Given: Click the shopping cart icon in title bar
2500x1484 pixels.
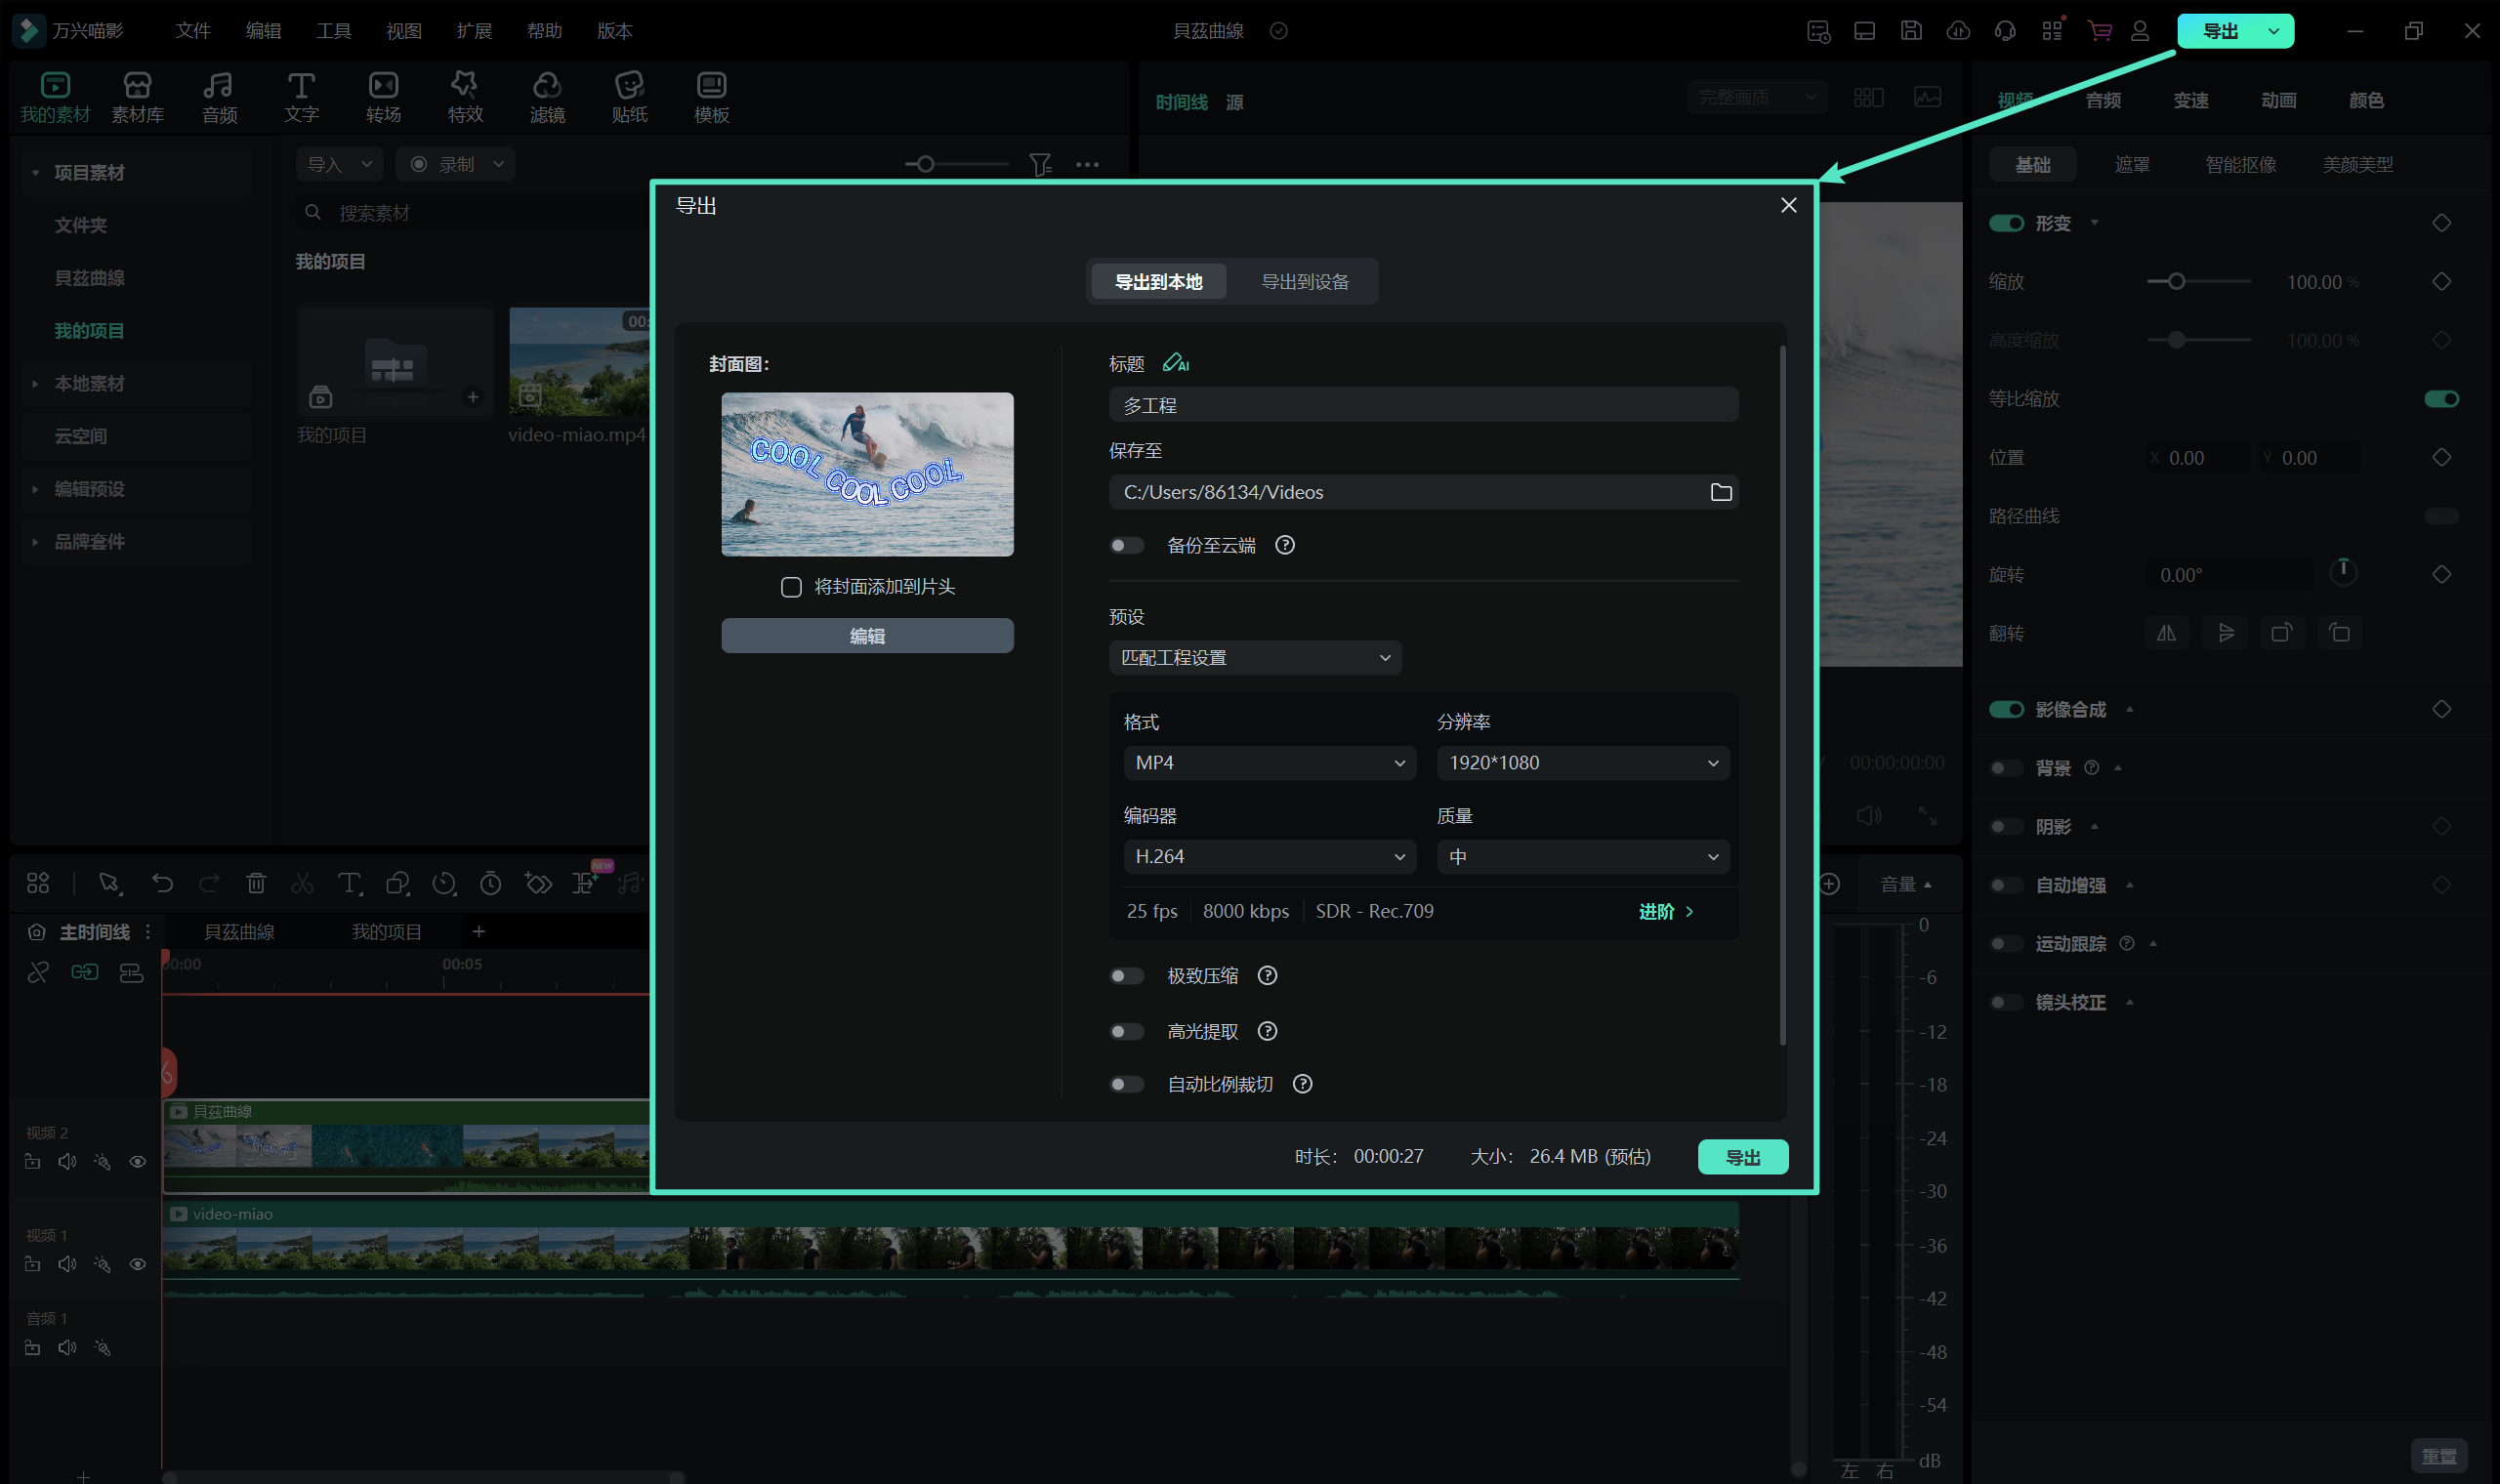Looking at the screenshot, I should pyautogui.click(x=2099, y=31).
